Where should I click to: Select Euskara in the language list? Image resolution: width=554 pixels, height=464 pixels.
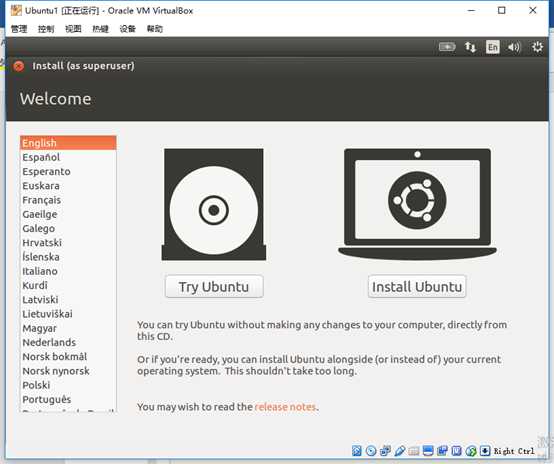tap(68, 186)
